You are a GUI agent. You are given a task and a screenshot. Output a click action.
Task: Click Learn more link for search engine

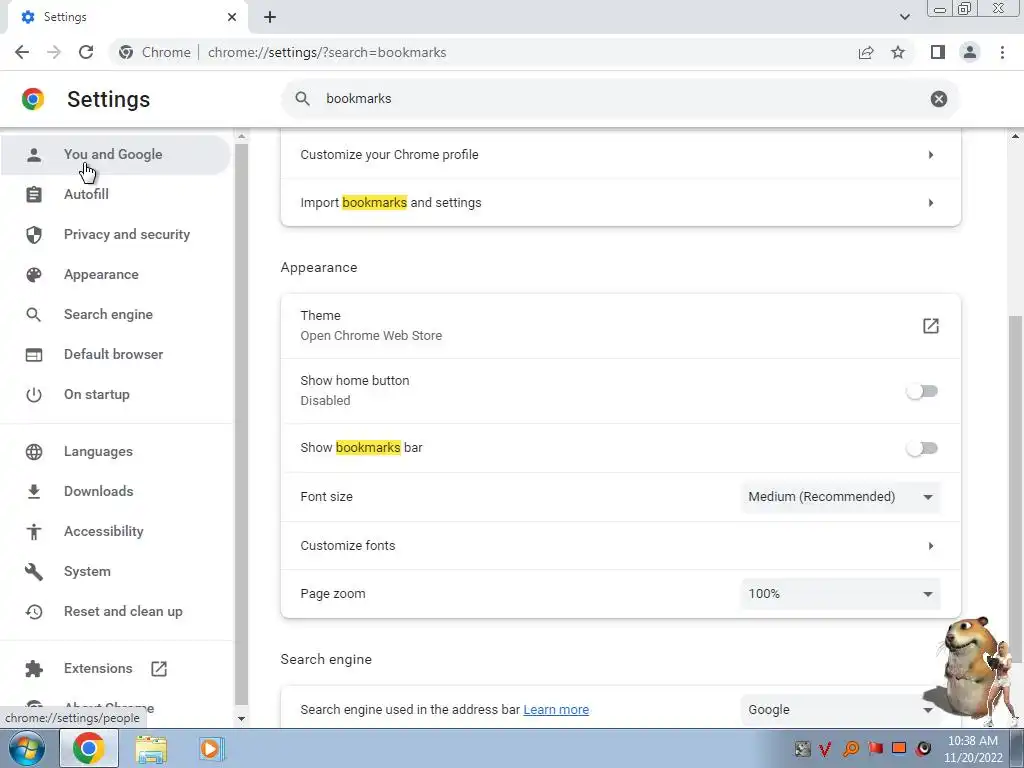[556, 710]
